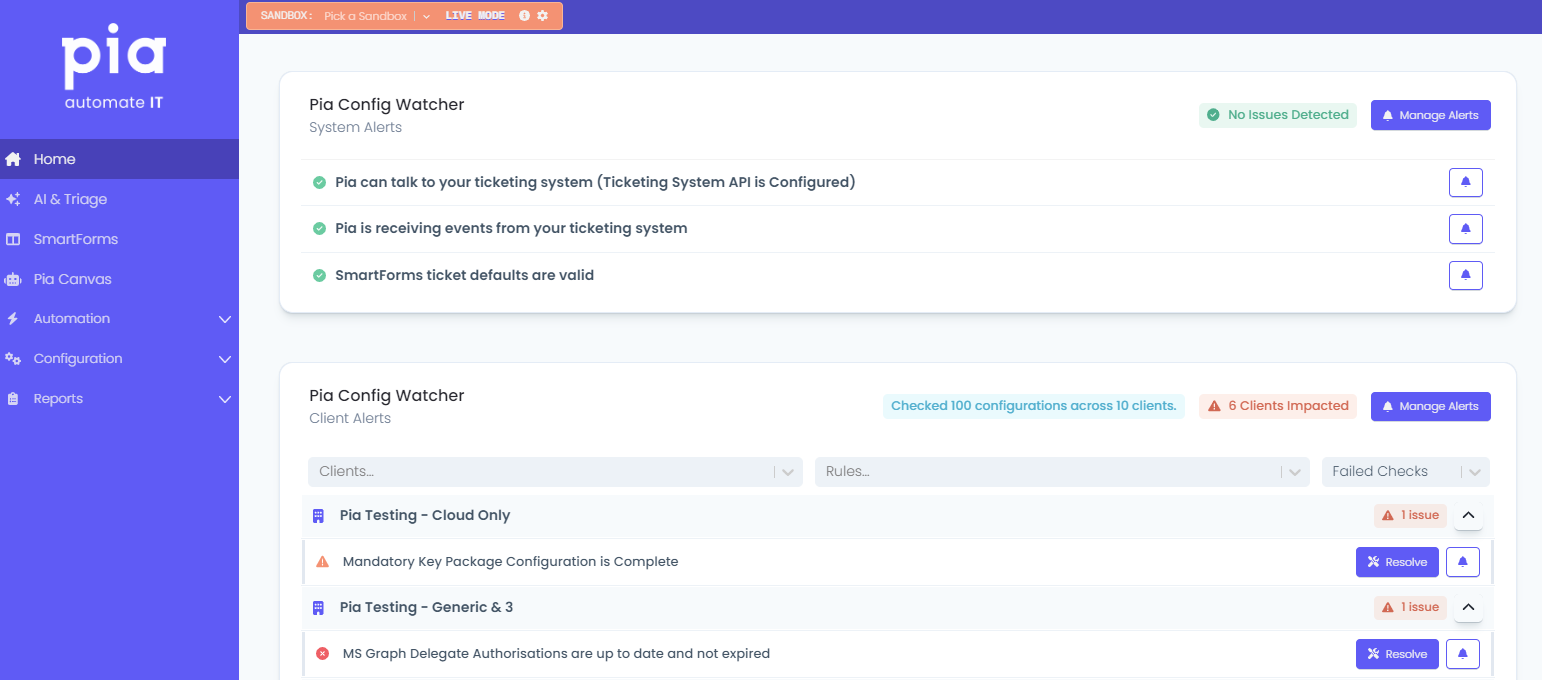Open the Automation menu item
The height and width of the screenshot is (680, 1542).
pos(119,319)
